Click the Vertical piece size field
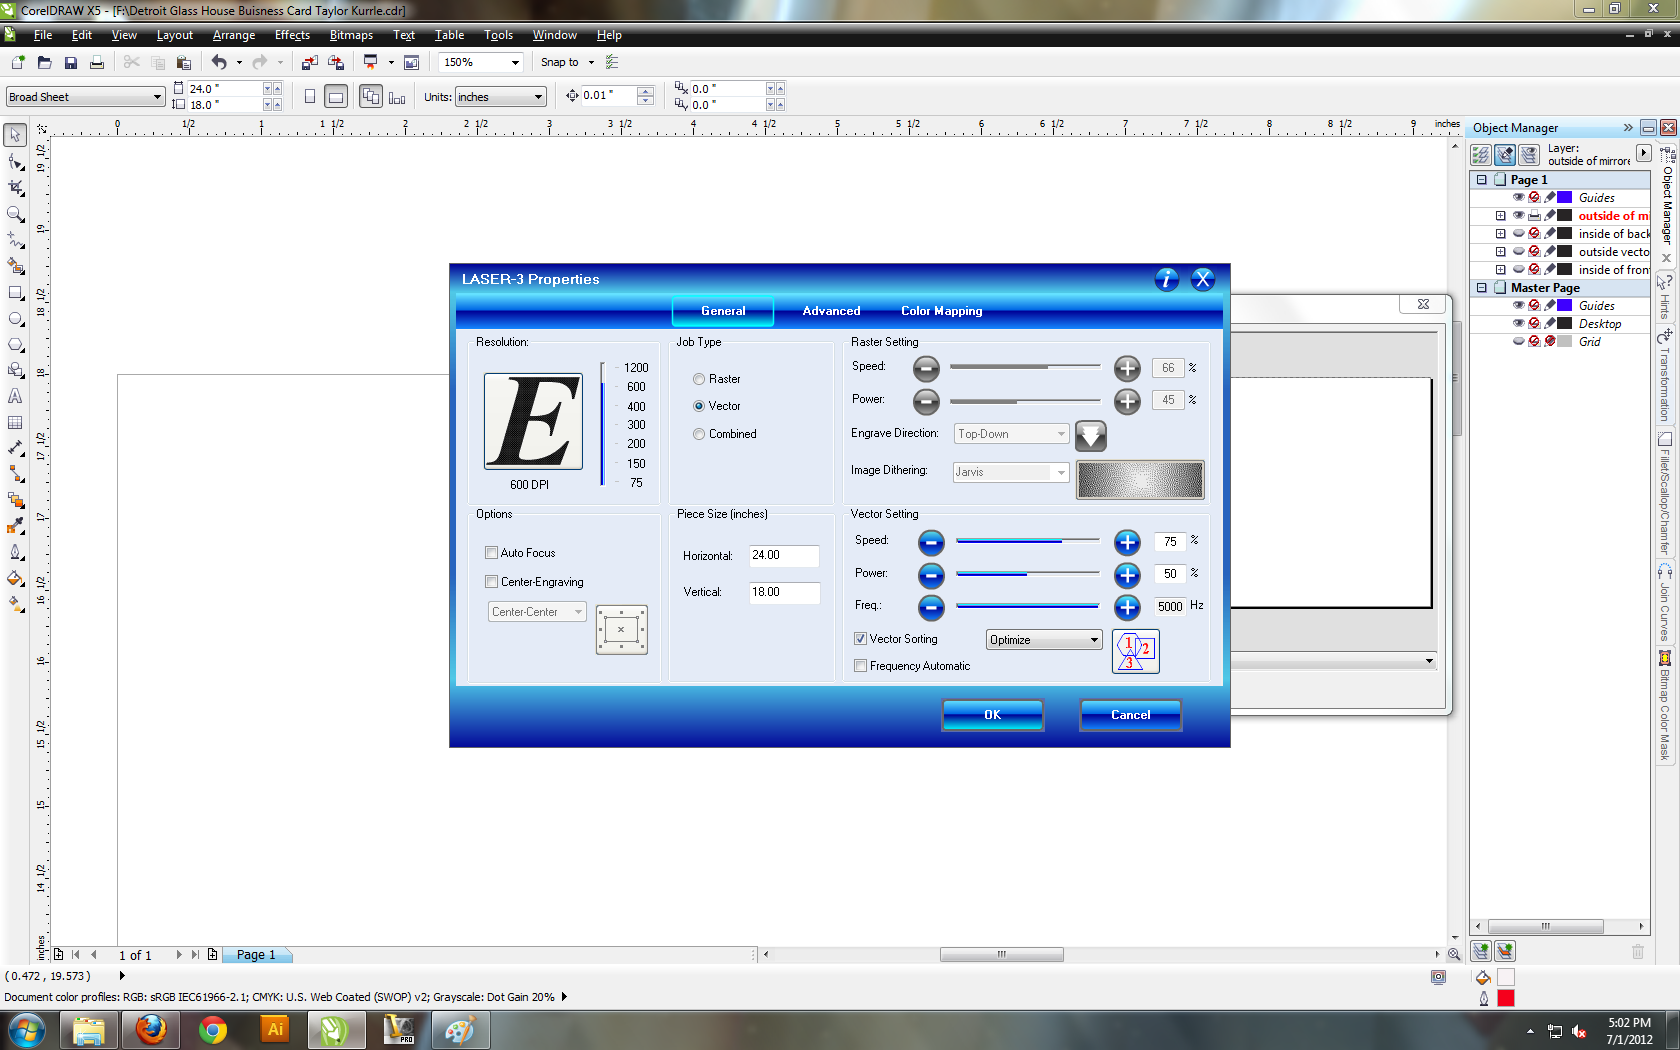Viewport: 1680px width, 1050px height. pos(784,593)
